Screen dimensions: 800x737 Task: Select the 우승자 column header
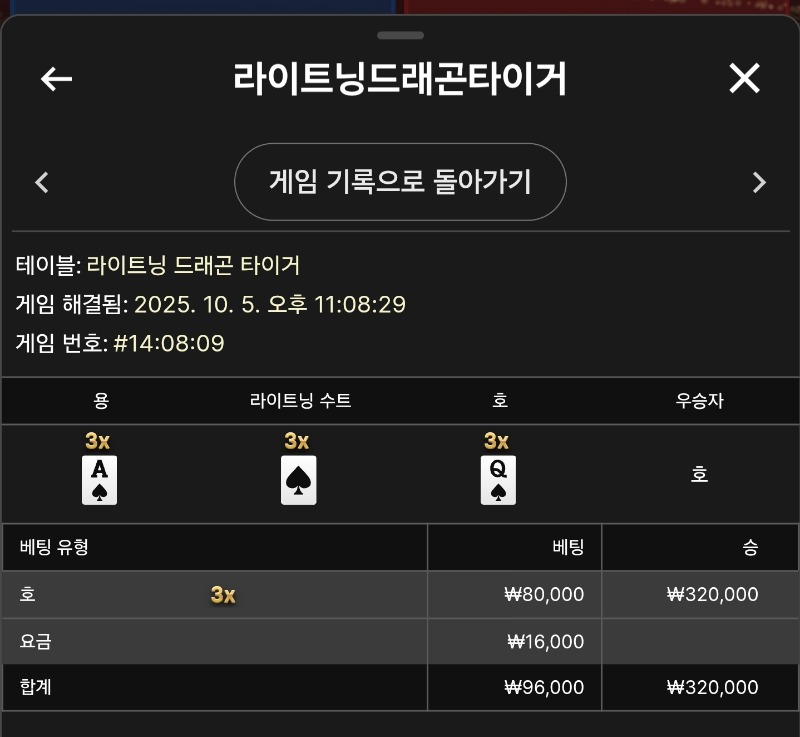point(699,401)
